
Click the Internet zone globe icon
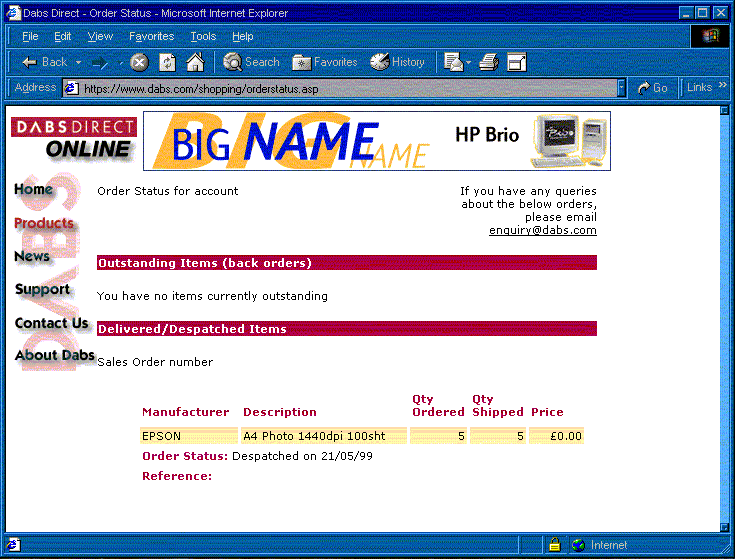click(579, 545)
